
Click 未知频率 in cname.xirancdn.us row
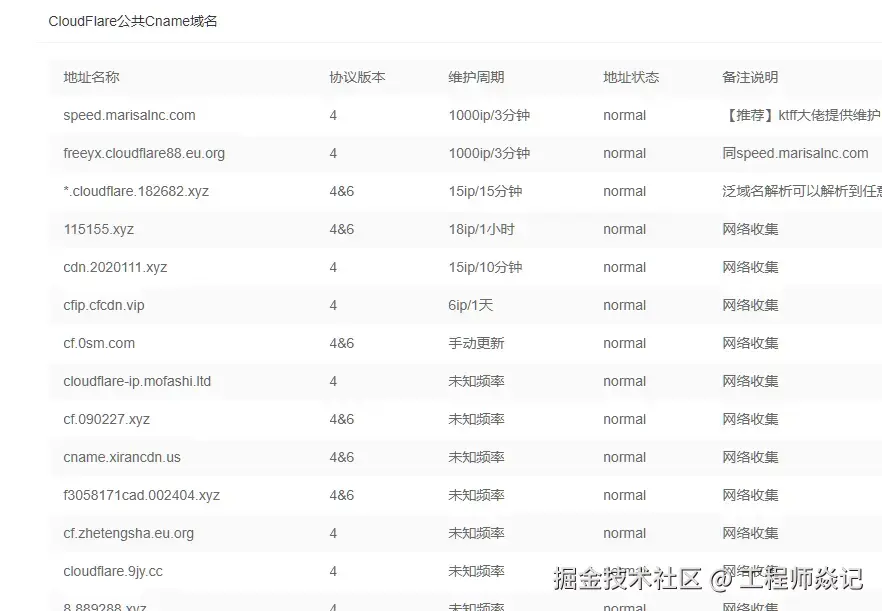tap(476, 457)
